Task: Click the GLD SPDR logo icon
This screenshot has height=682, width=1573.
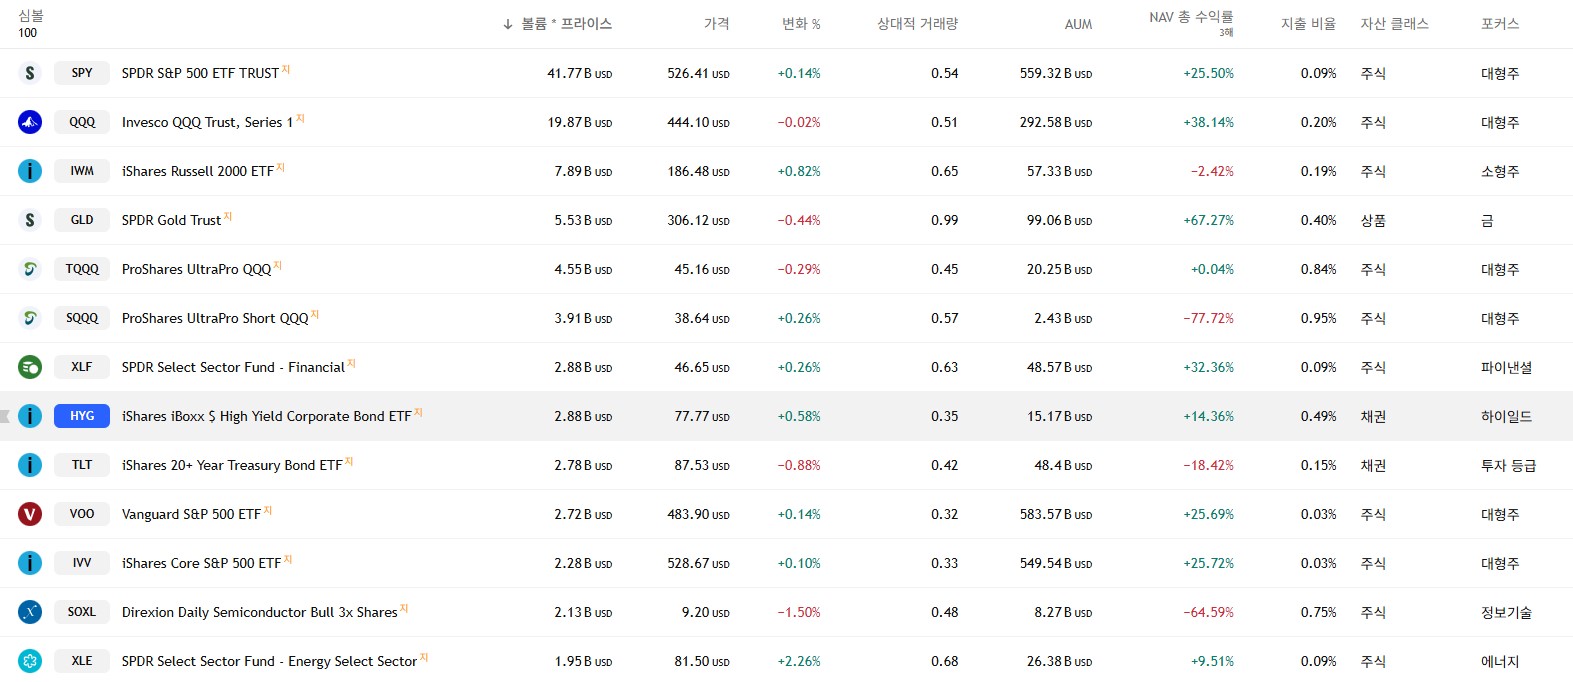Action: 30,220
